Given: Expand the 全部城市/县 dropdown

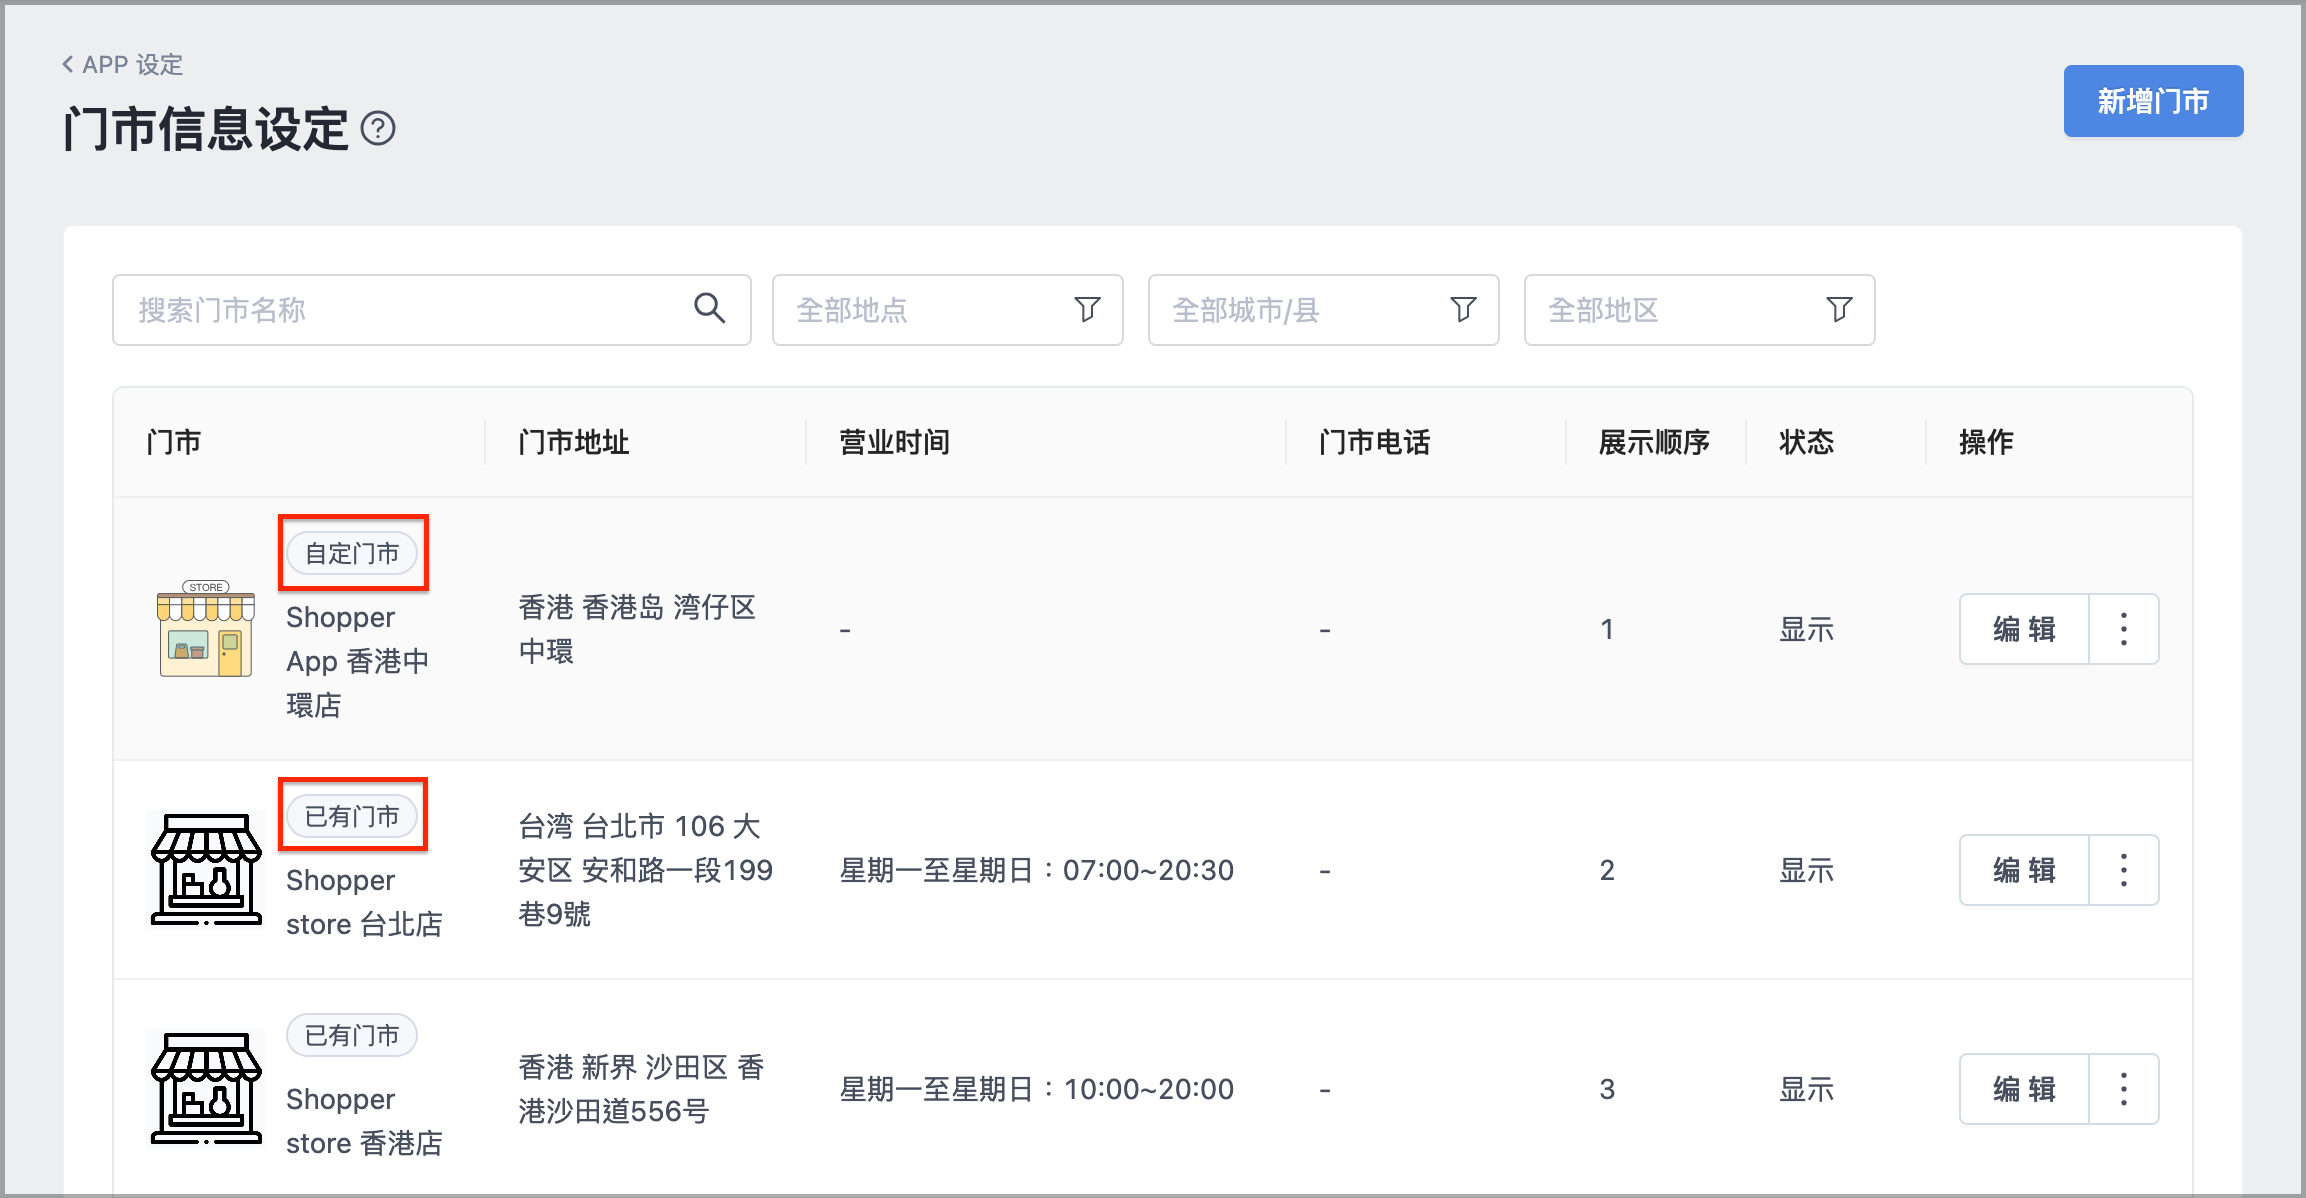Looking at the screenshot, I should [x=1324, y=310].
